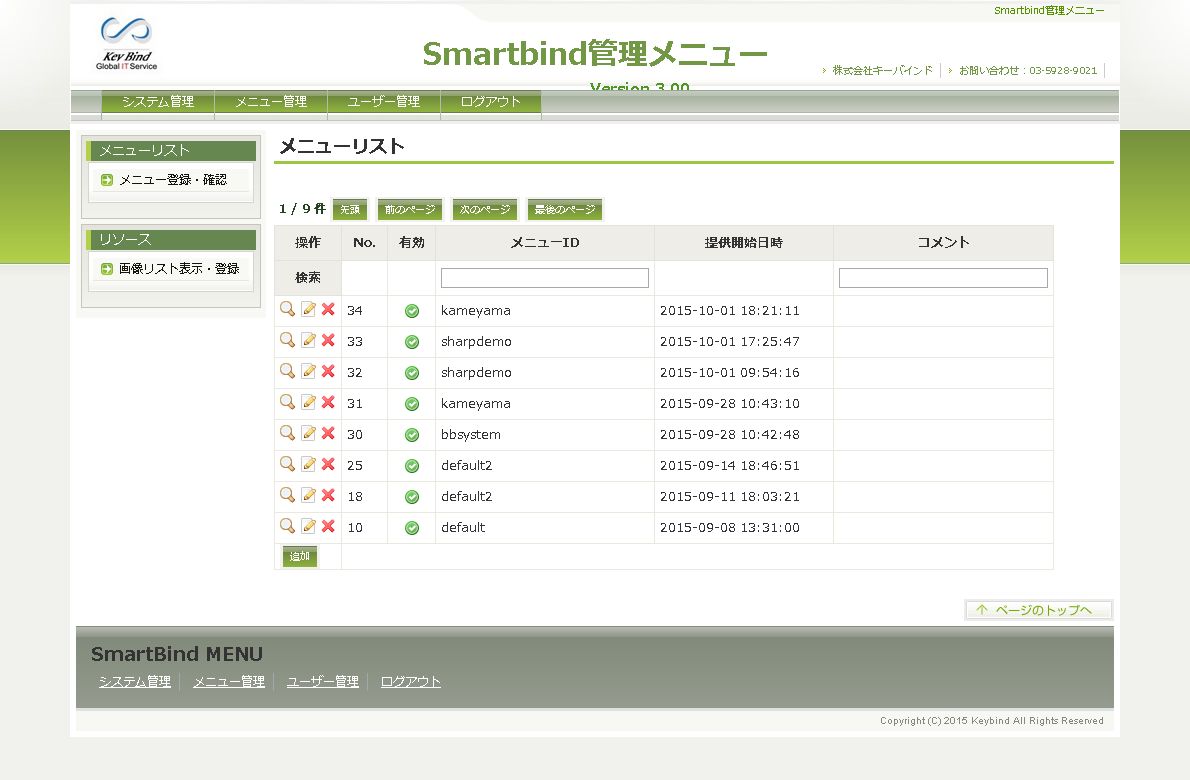Open magnifier view for menu No. 33
1190x780 pixels.
click(x=287, y=340)
